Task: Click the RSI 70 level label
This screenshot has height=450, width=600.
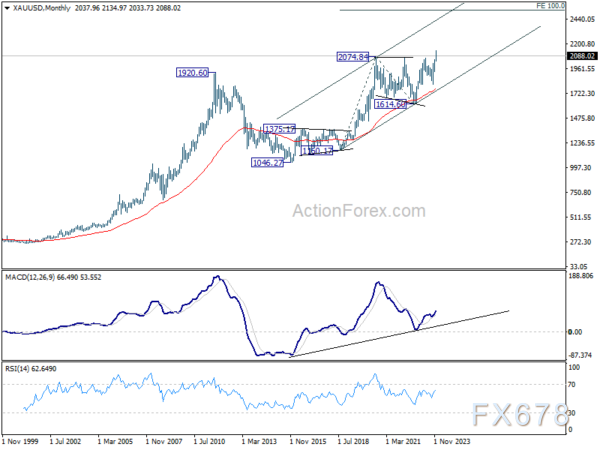Action: tap(572, 385)
